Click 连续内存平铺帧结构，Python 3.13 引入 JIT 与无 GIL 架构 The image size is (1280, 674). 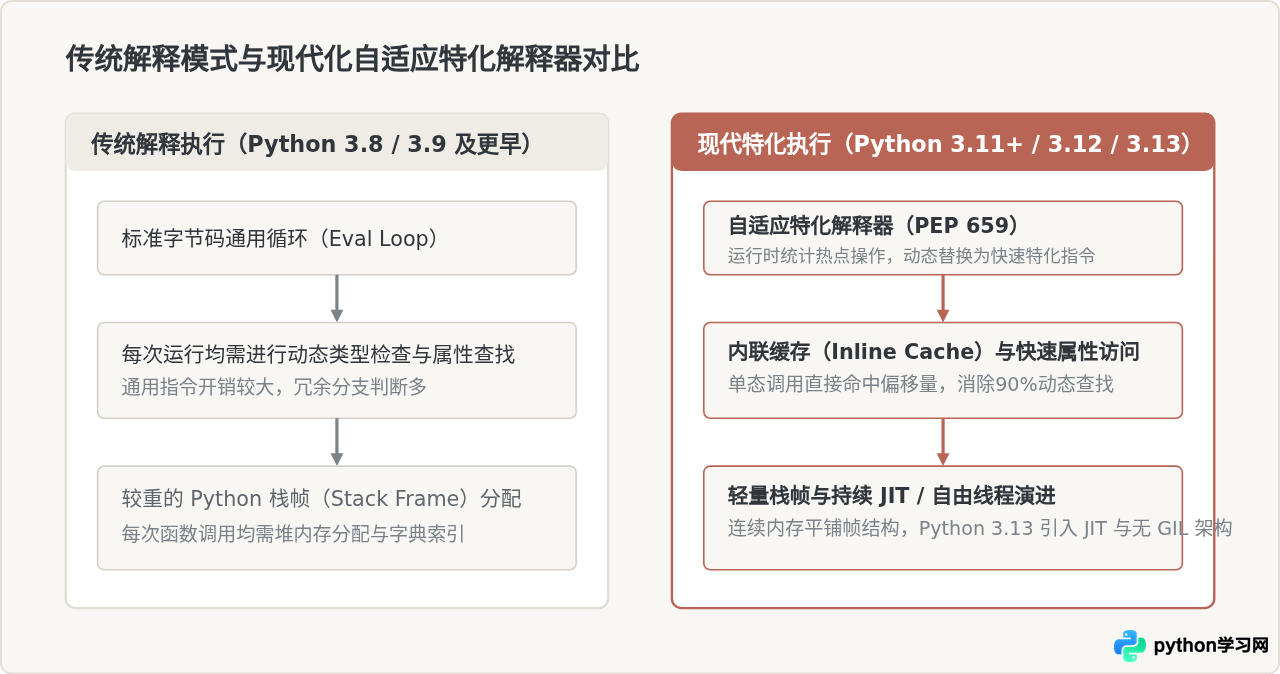(x=980, y=528)
